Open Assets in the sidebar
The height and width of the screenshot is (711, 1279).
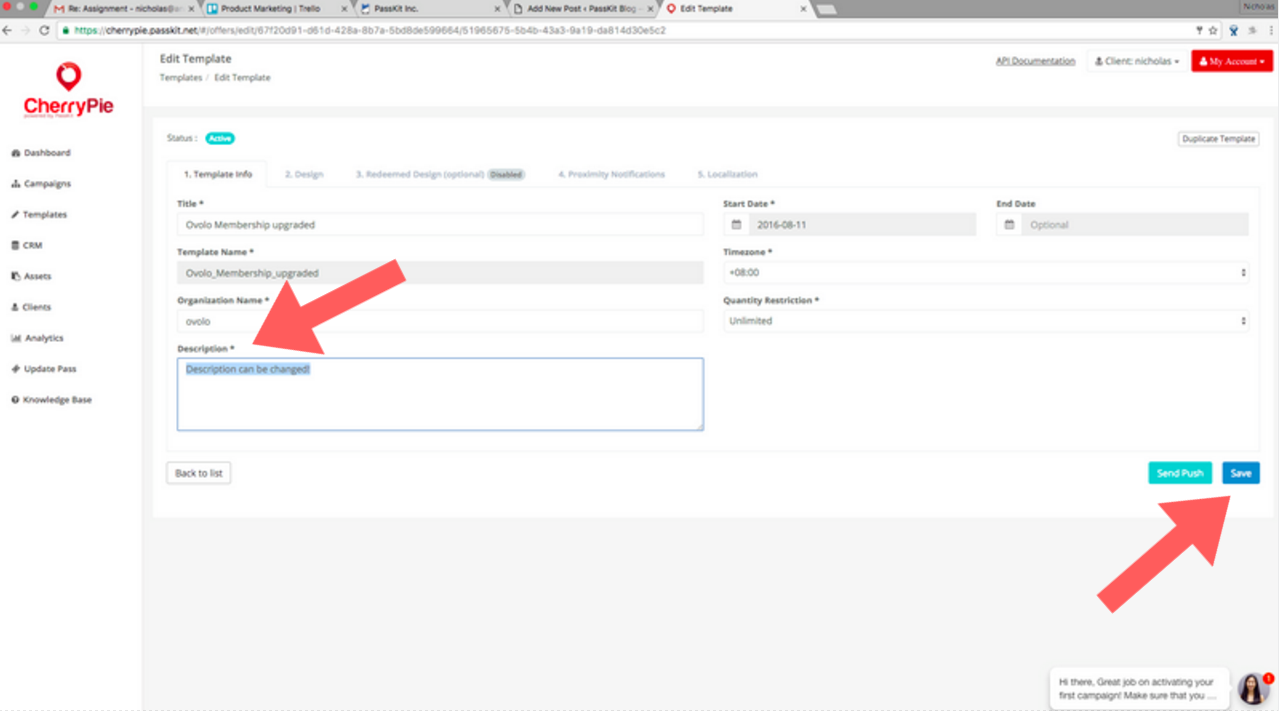31,276
